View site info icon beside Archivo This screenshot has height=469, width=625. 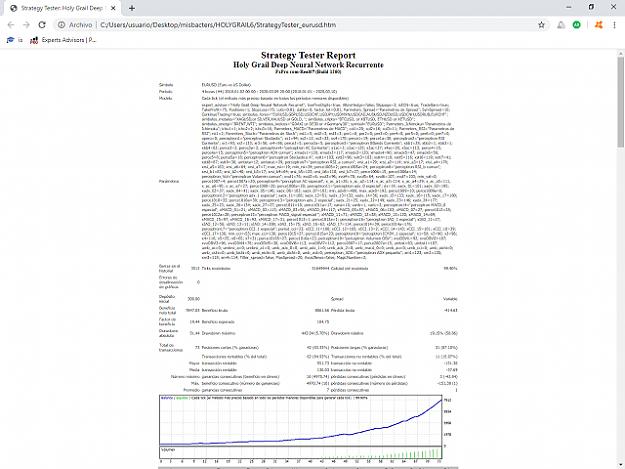click(61, 25)
